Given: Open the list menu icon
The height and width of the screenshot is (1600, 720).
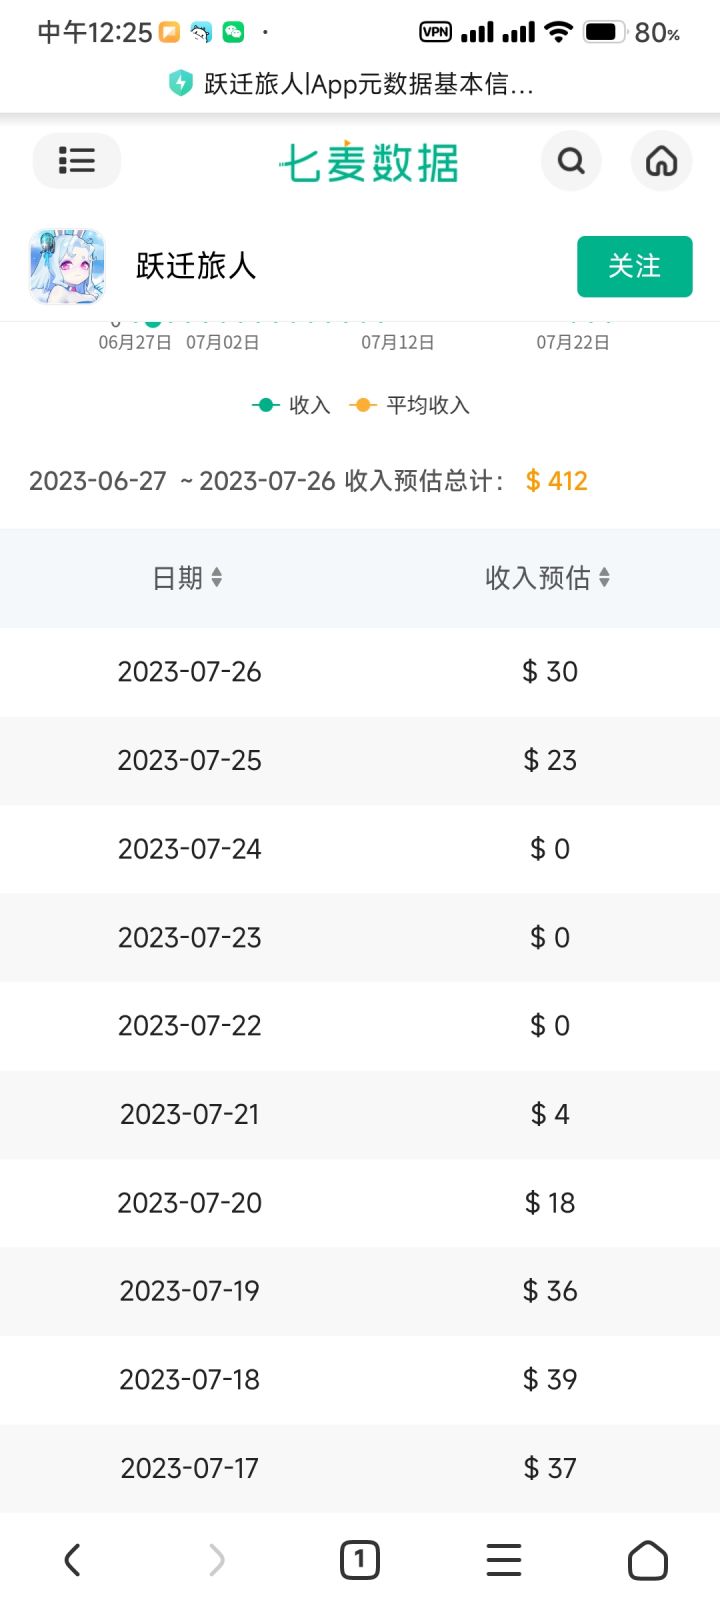Looking at the screenshot, I should [x=77, y=160].
